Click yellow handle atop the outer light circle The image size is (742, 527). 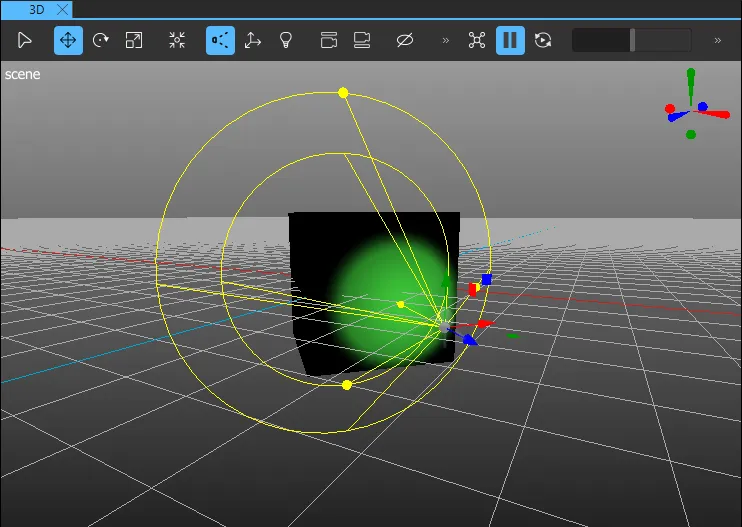point(343,93)
